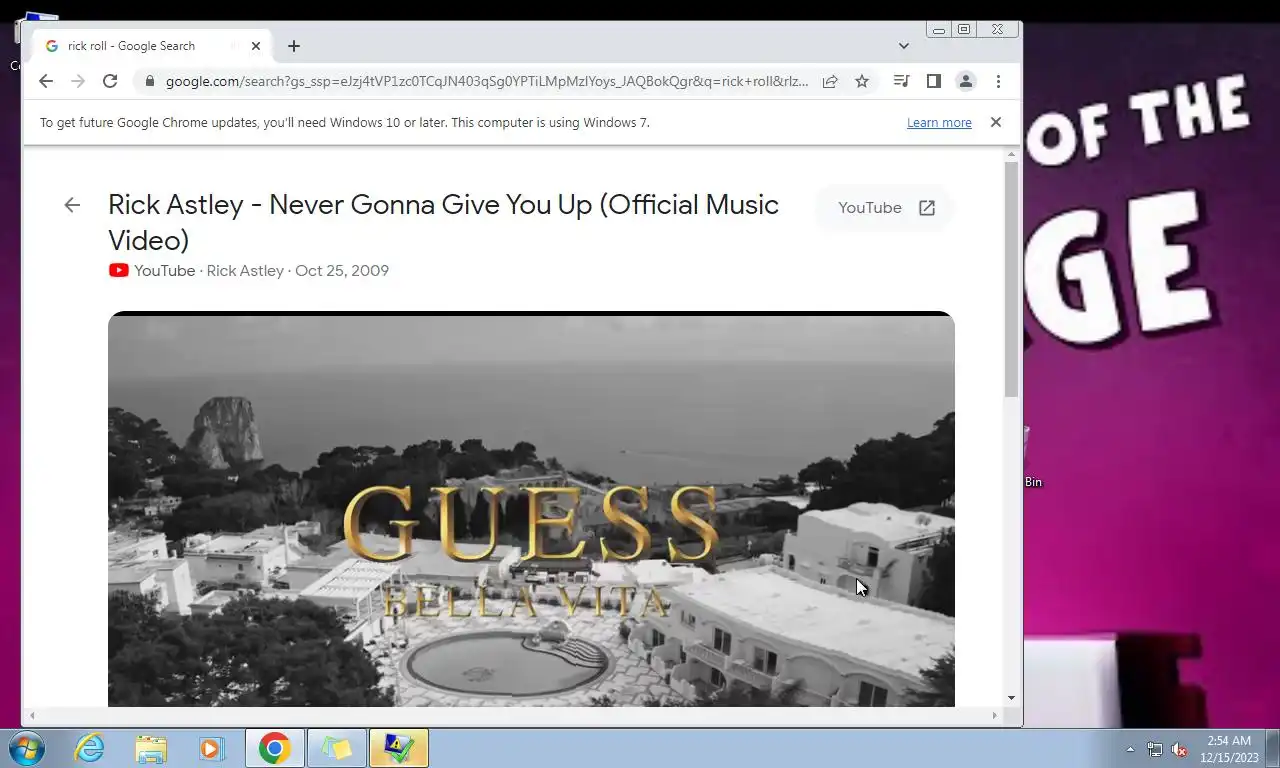Click the vertical scrollbar thumb

[1011, 280]
